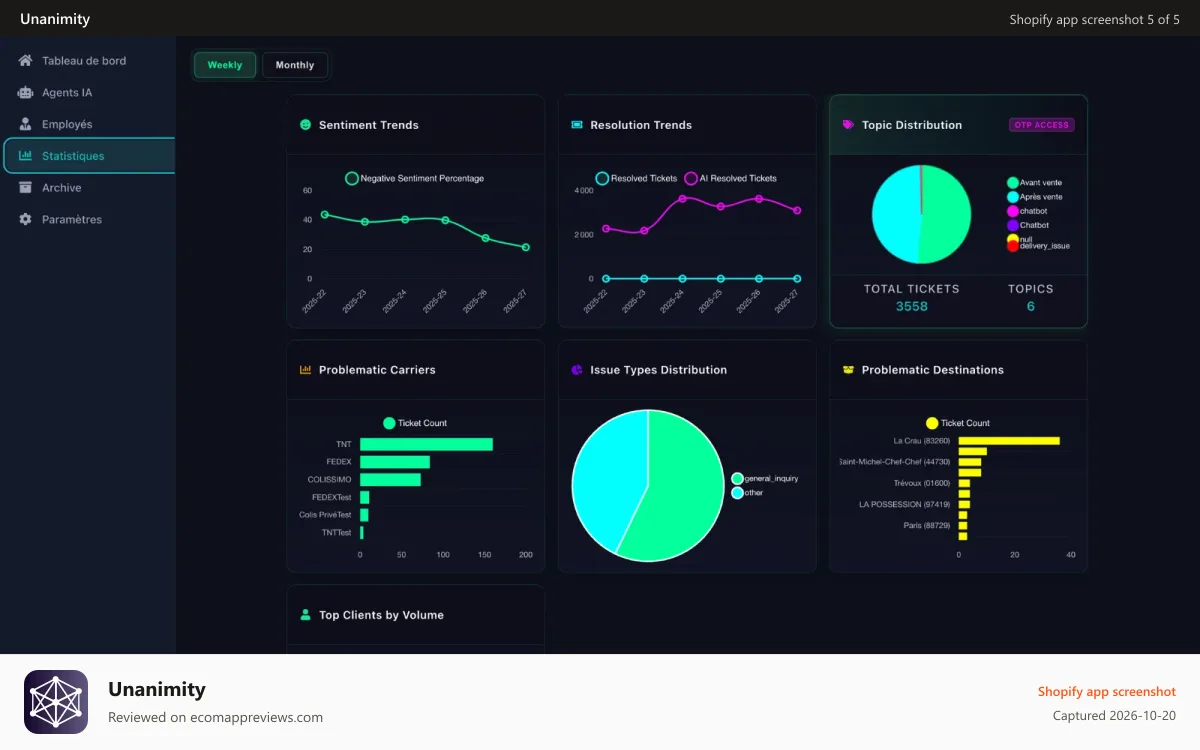Click the OTP ACCESS badge
The width and height of the screenshot is (1200, 750).
point(1042,125)
